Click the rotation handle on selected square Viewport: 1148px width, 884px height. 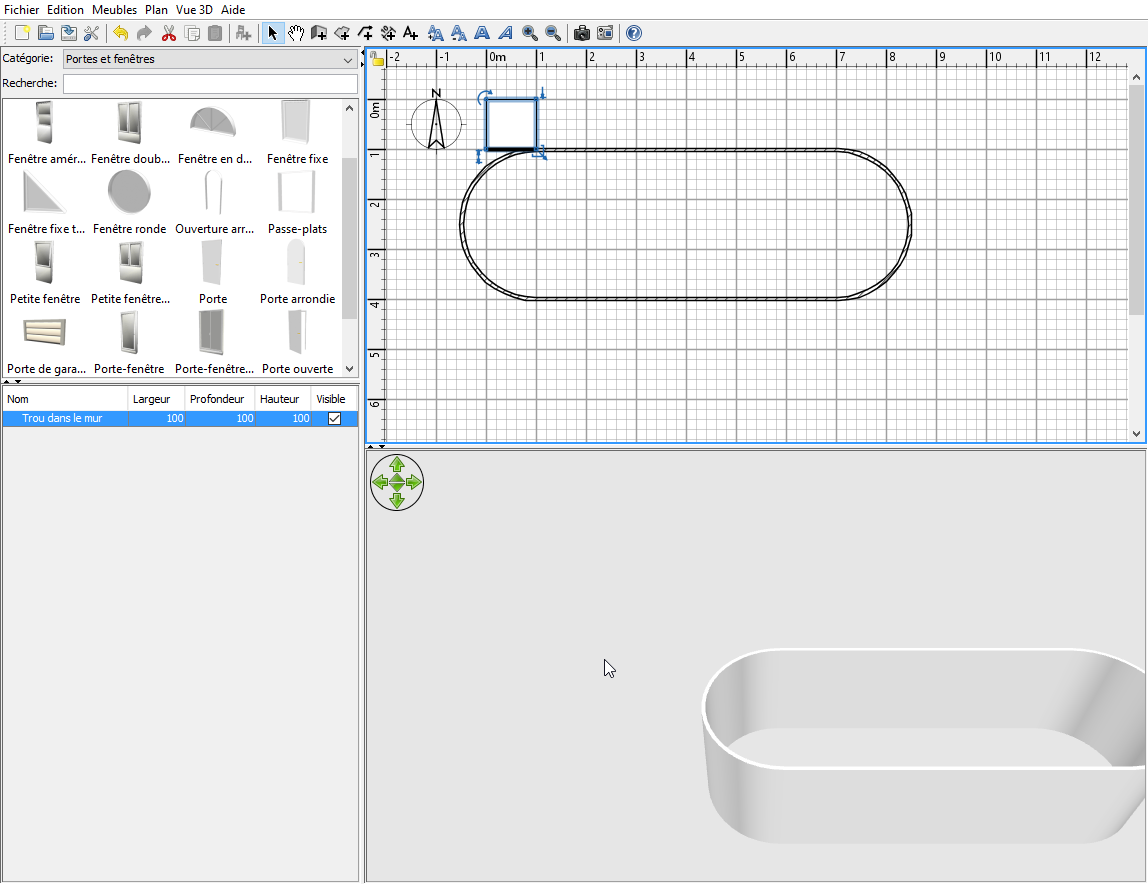[484, 97]
